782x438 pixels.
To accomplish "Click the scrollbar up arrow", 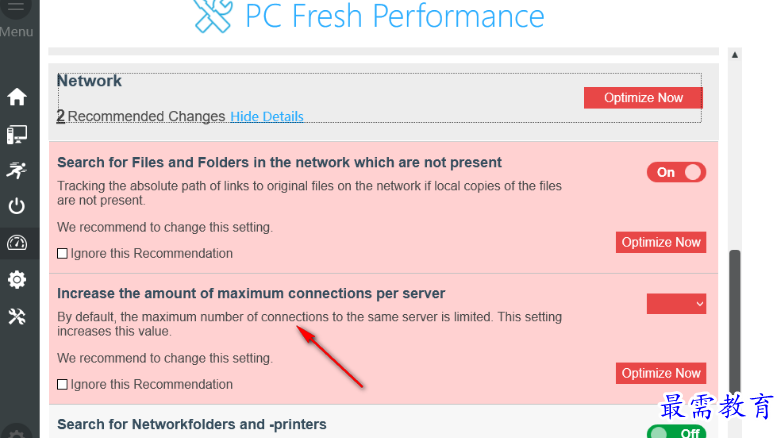I will (735, 55).
